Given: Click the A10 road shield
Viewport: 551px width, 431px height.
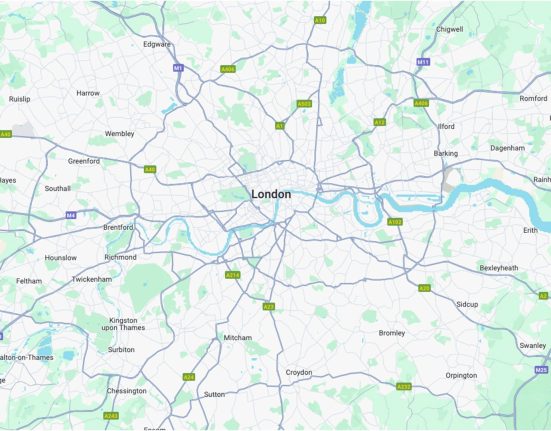Looking at the screenshot, I should coord(320,20).
